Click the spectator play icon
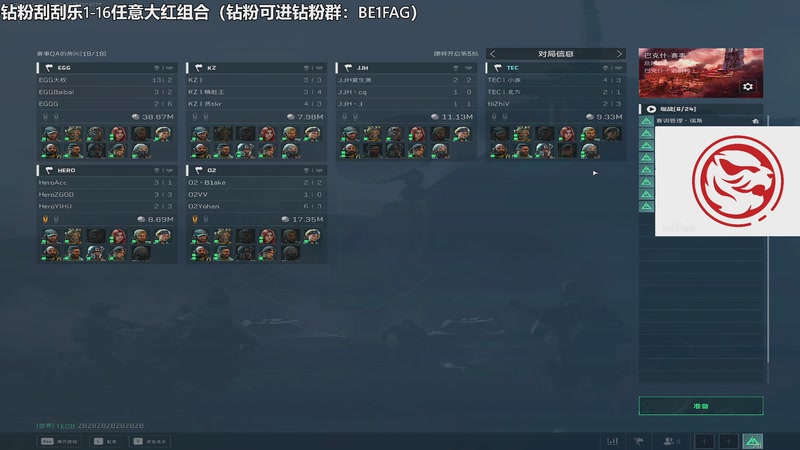Screen dimensions: 800x450 click(x=651, y=109)
